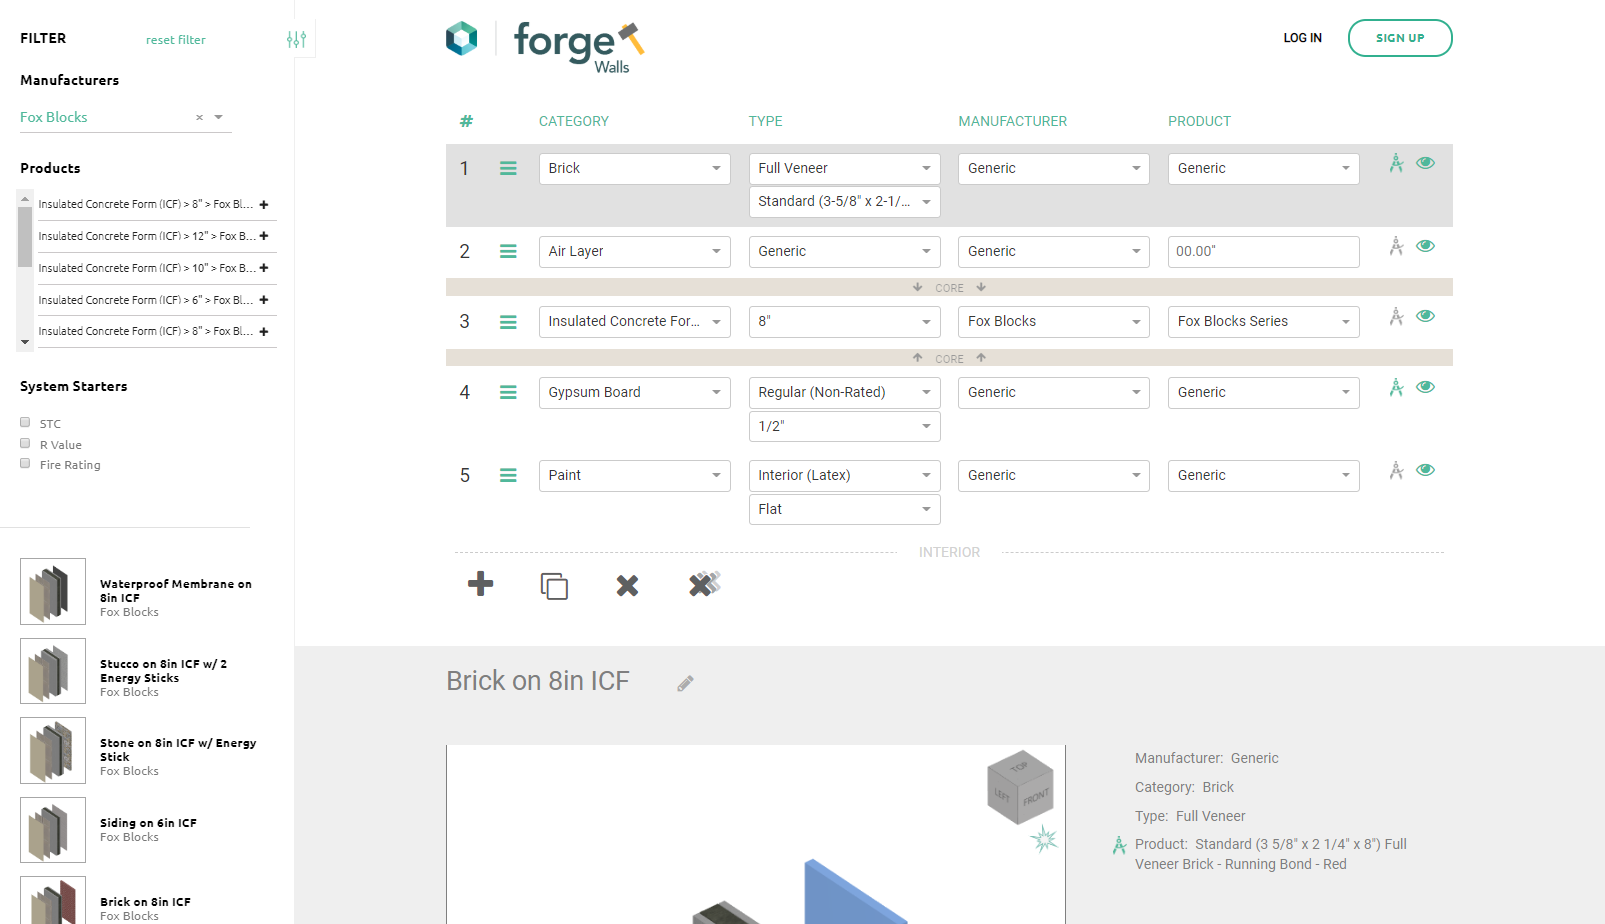Screen dimensions: 1605x924
Task: Click the MANUFACTURER column header
Action: click(1013, 121)
